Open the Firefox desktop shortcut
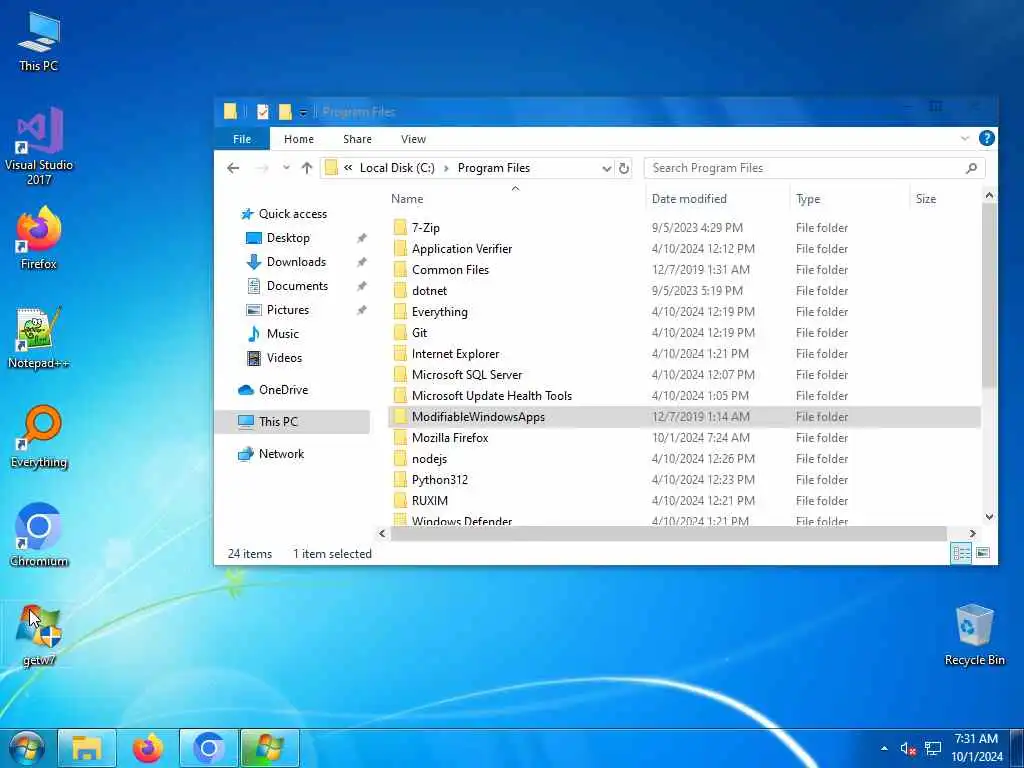This screenshot has width=1024, height=768. 39,237
